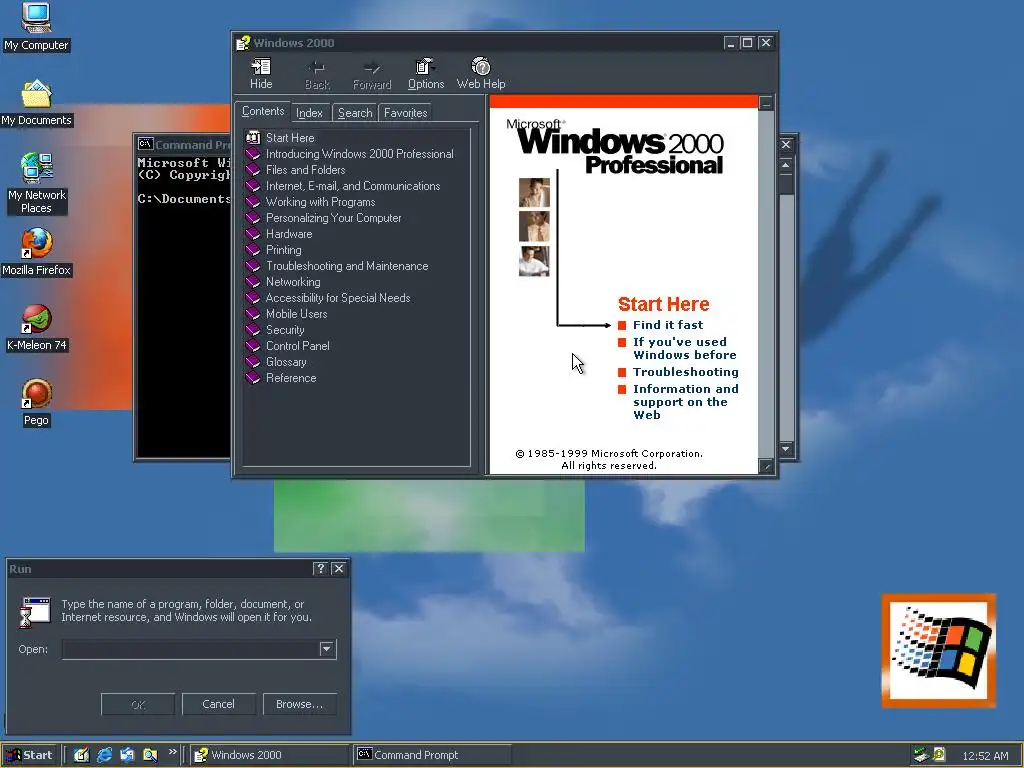
Task: Expand the Open combo box dropdown arrow
Action: pyautogui.click(x=327, y=649)
